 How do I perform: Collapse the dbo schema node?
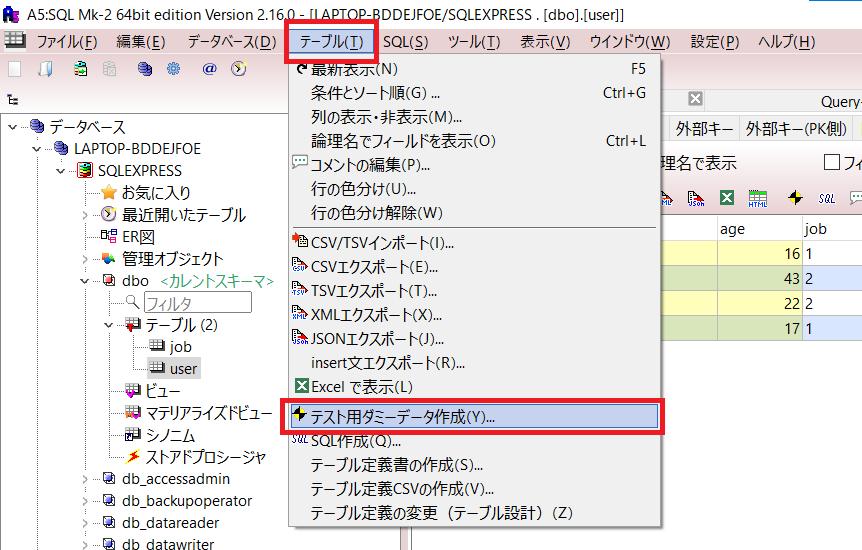coord(85,281)
